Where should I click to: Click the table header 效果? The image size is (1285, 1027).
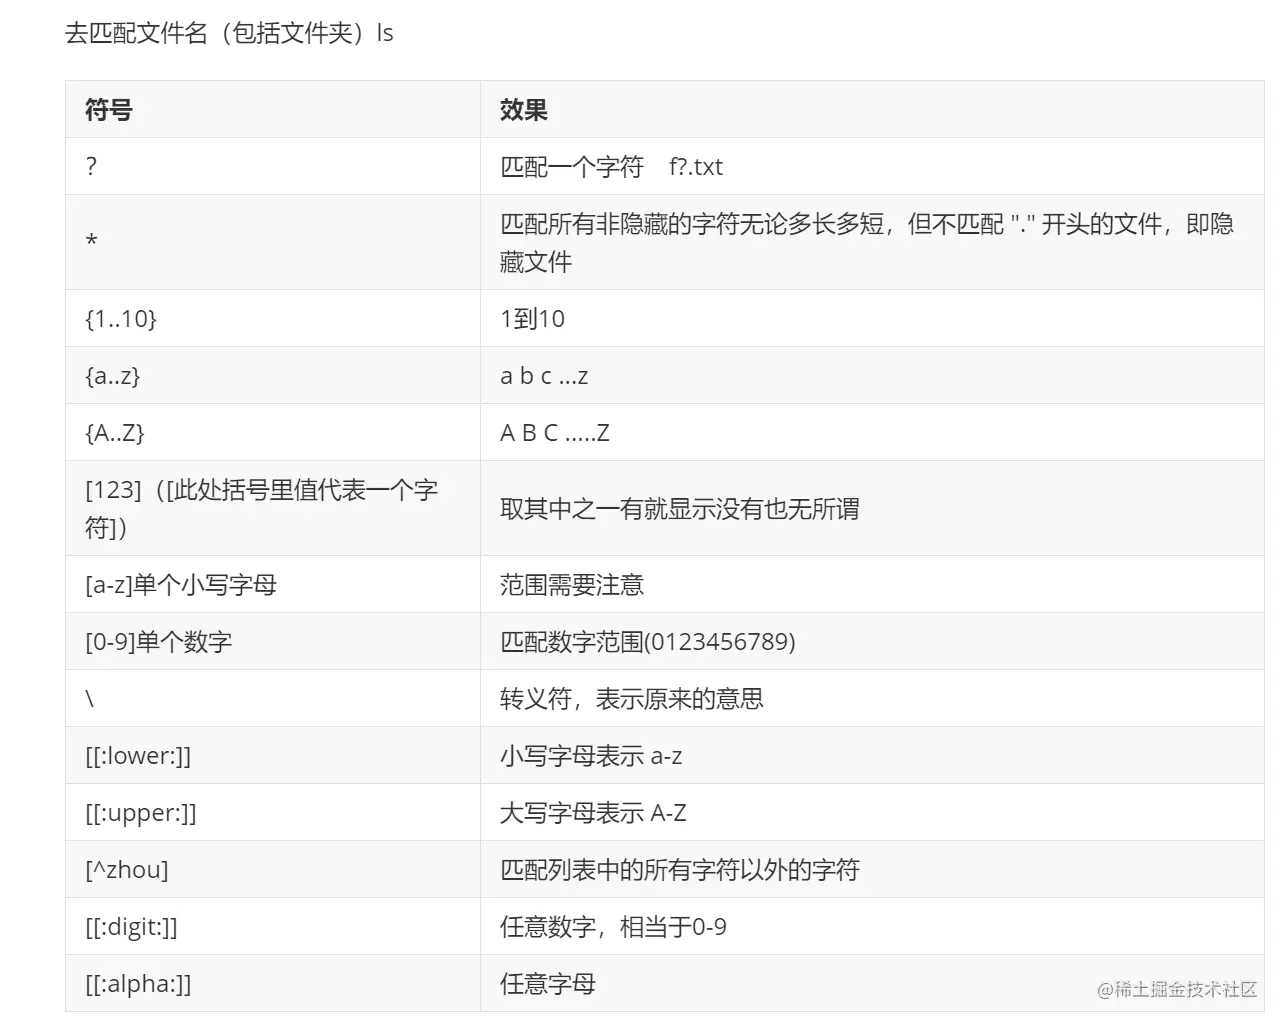[x=517, y=110]
